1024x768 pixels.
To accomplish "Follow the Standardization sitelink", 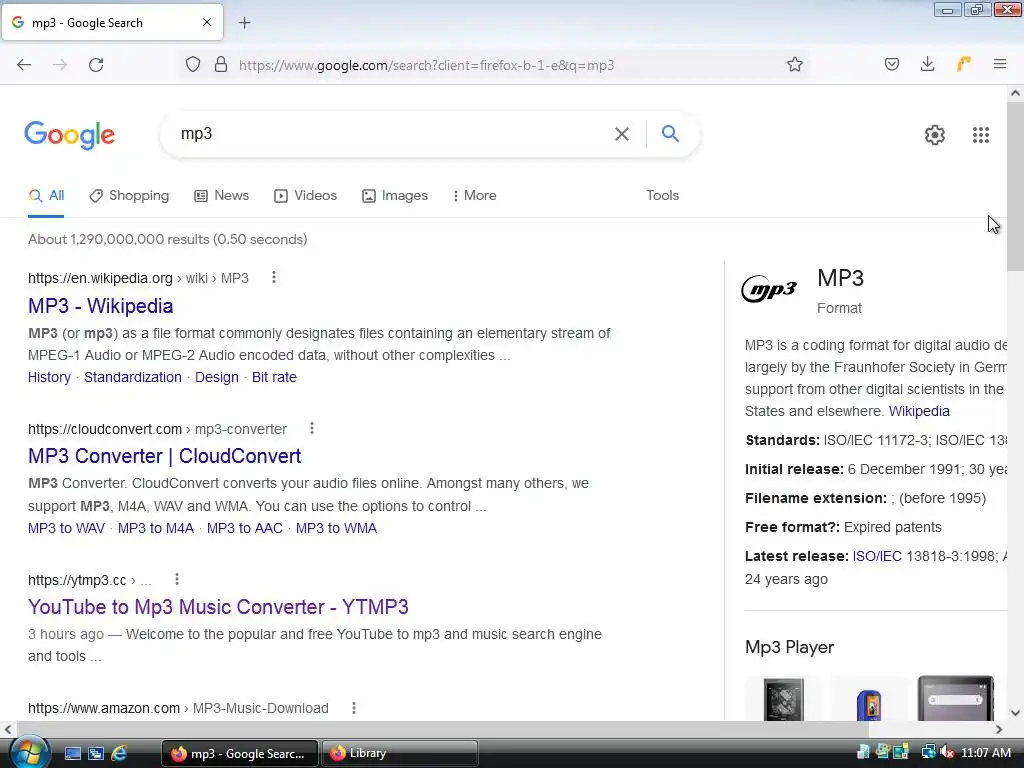I will pyautogui.click(x=133, y=377).
